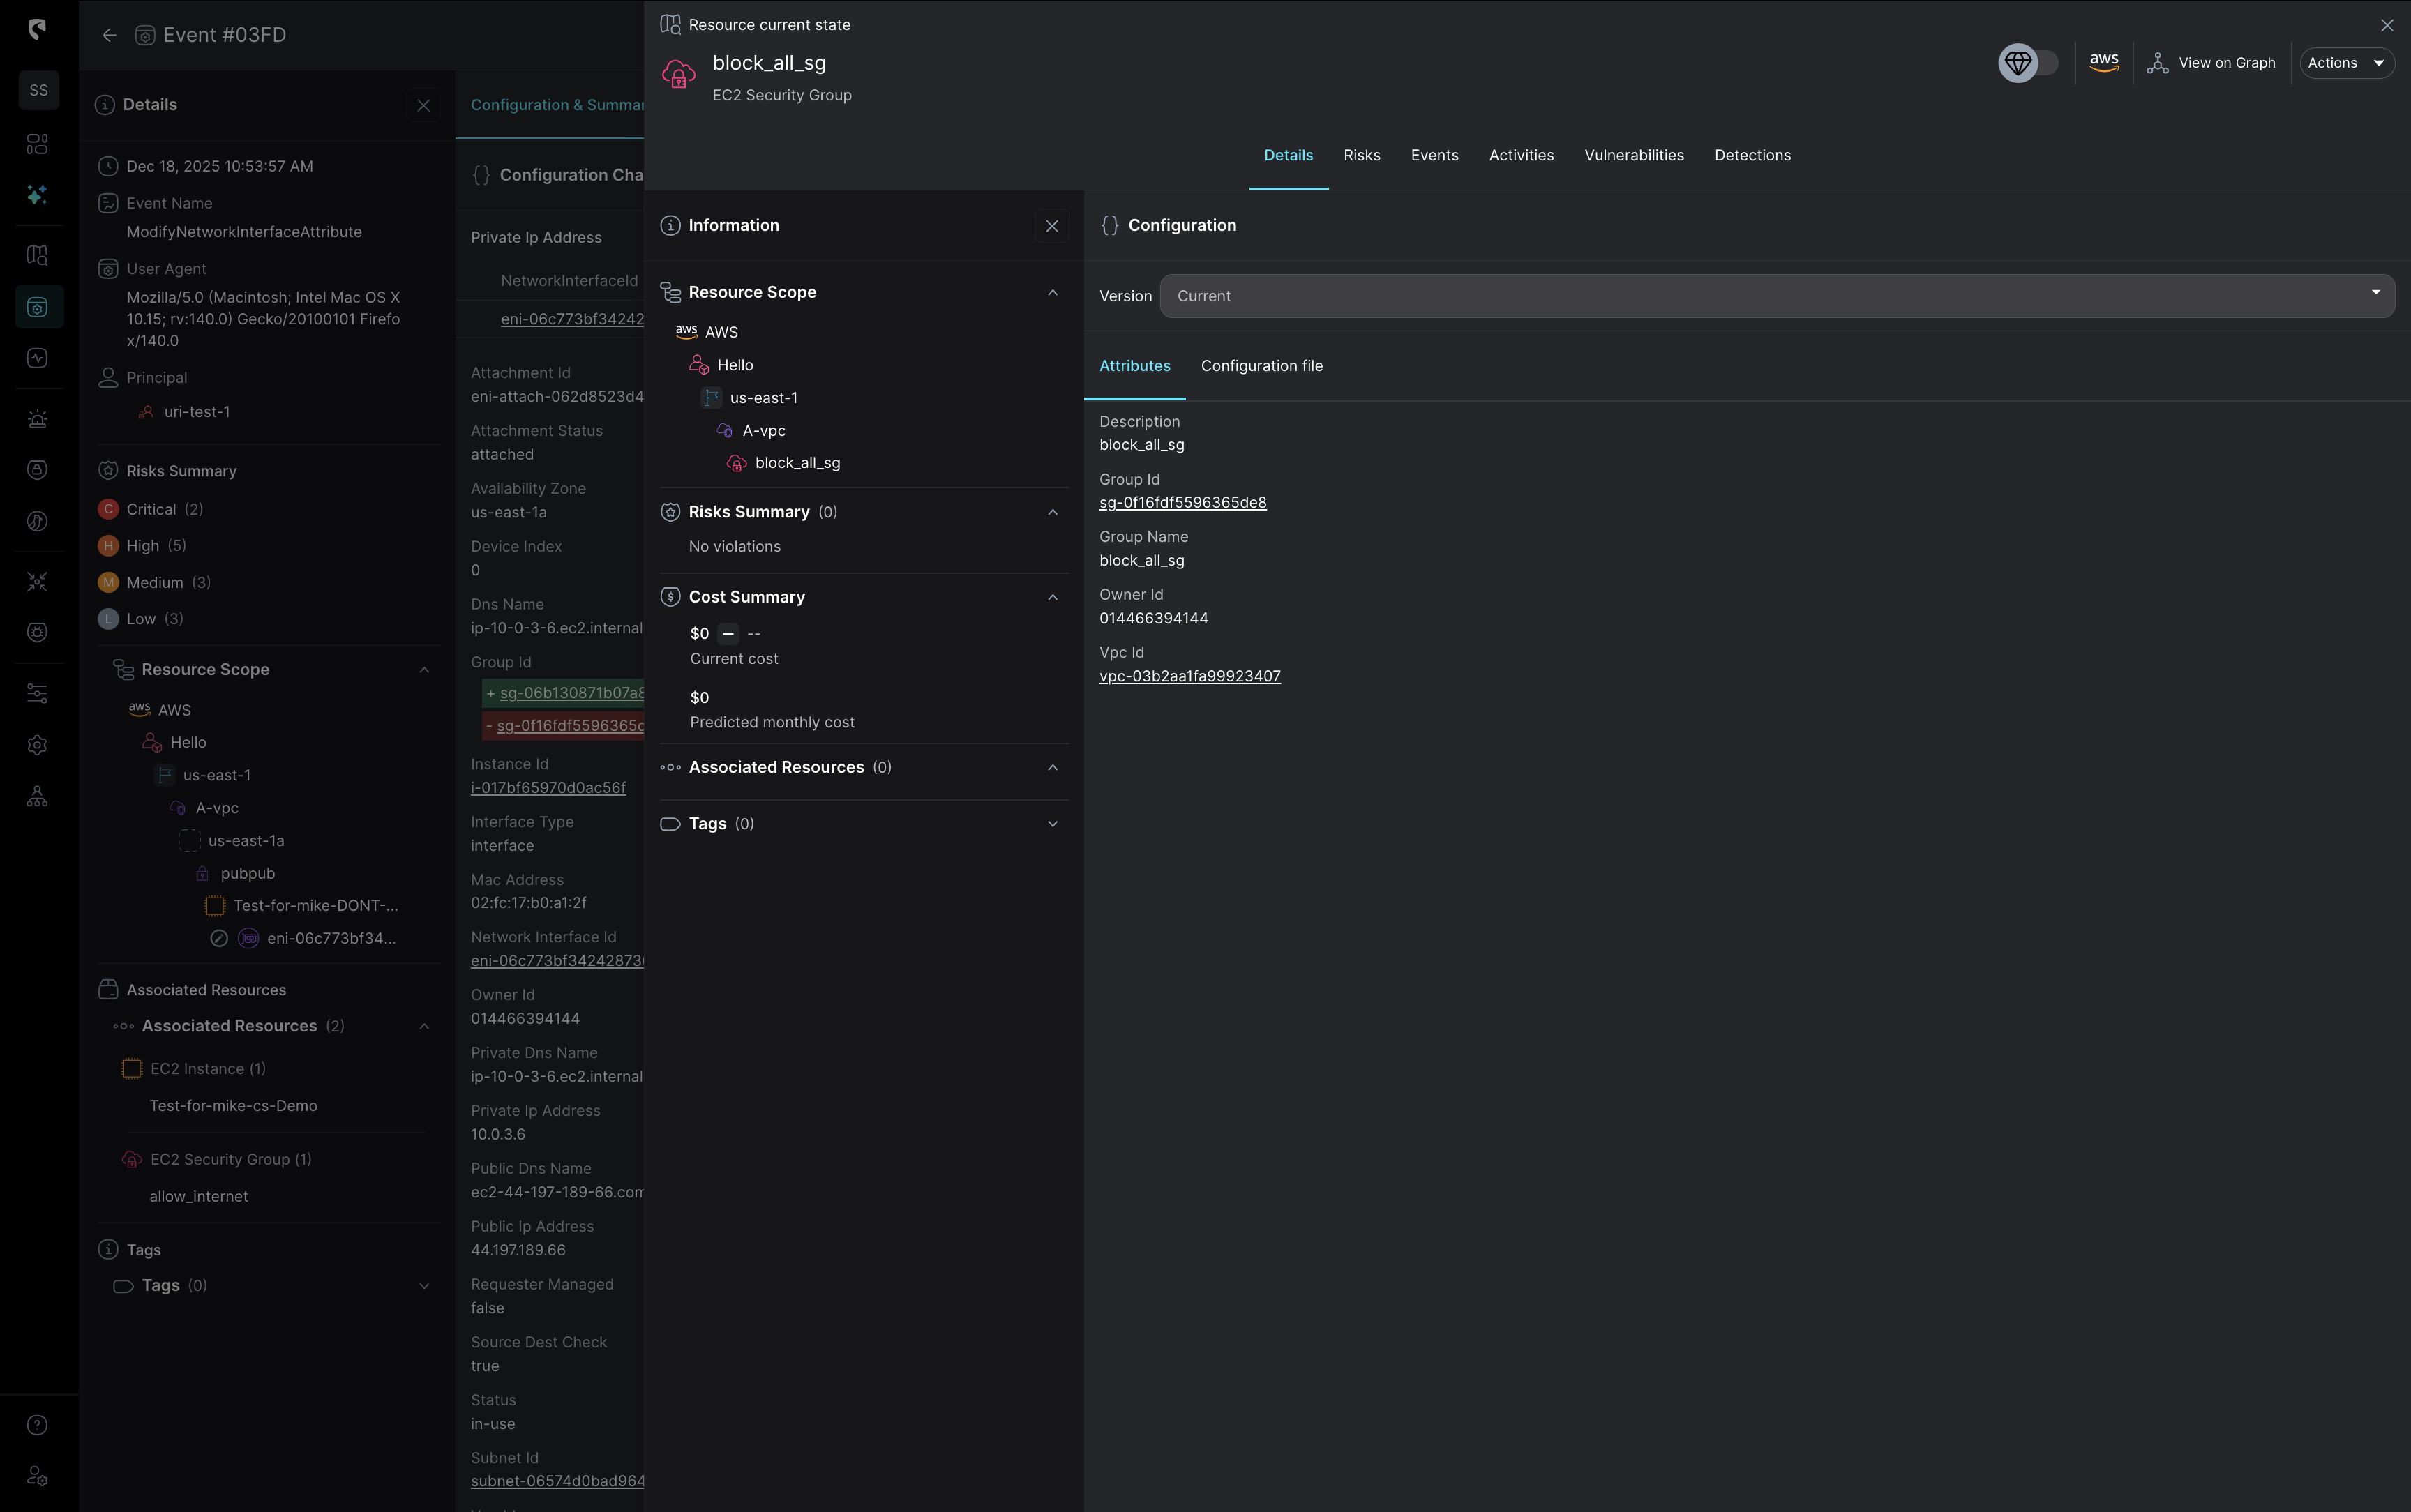Select A-vpc in the Resource Scope tree
This screenshot has height=1512, width=2411.
click(x=763, y=431)
